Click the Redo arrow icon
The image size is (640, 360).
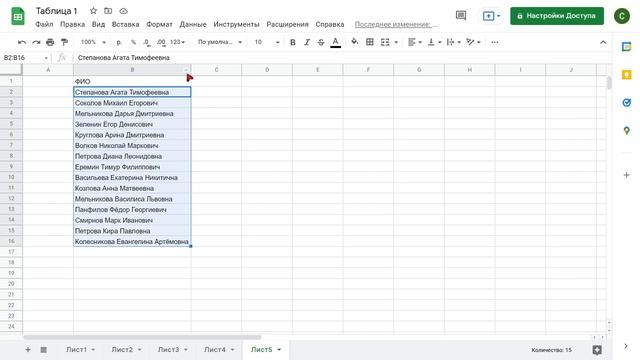(x=36, y=42)
